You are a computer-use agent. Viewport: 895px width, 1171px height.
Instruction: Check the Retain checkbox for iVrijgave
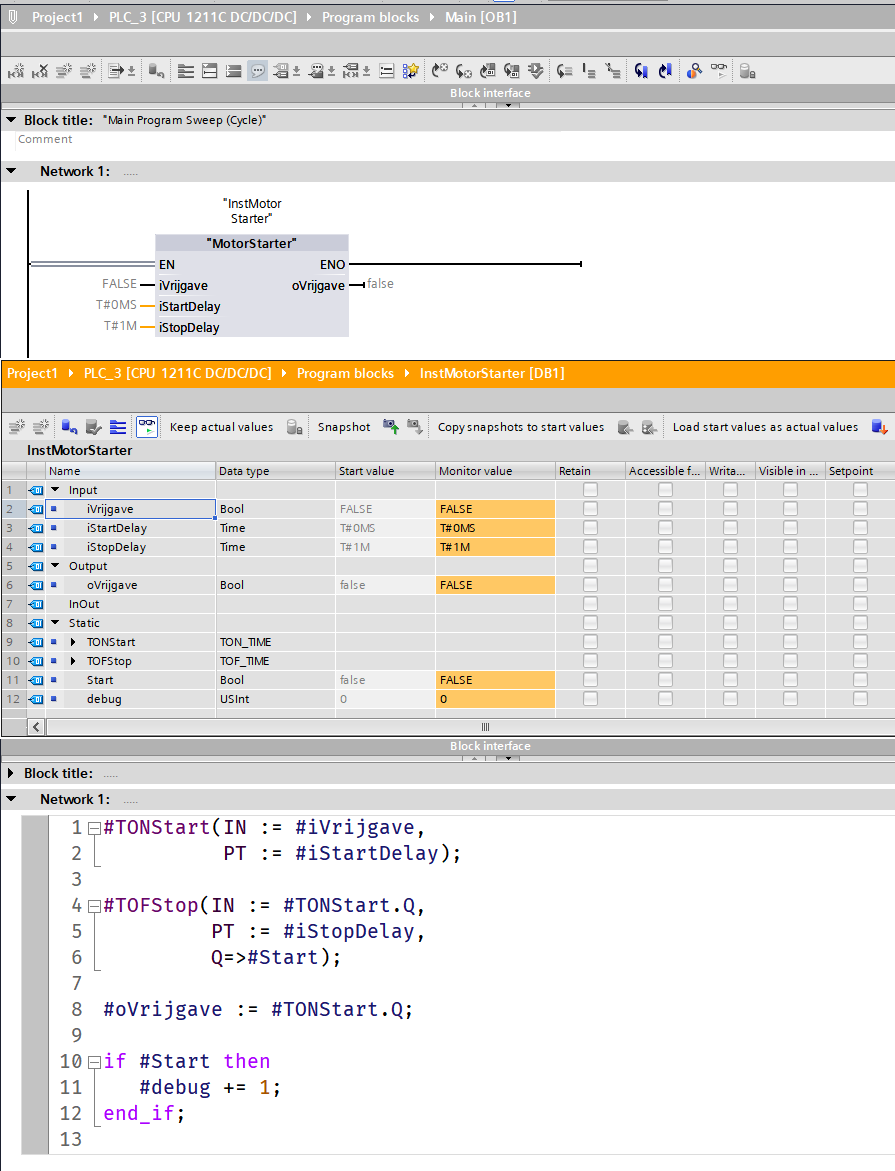(x=590, y=509)
